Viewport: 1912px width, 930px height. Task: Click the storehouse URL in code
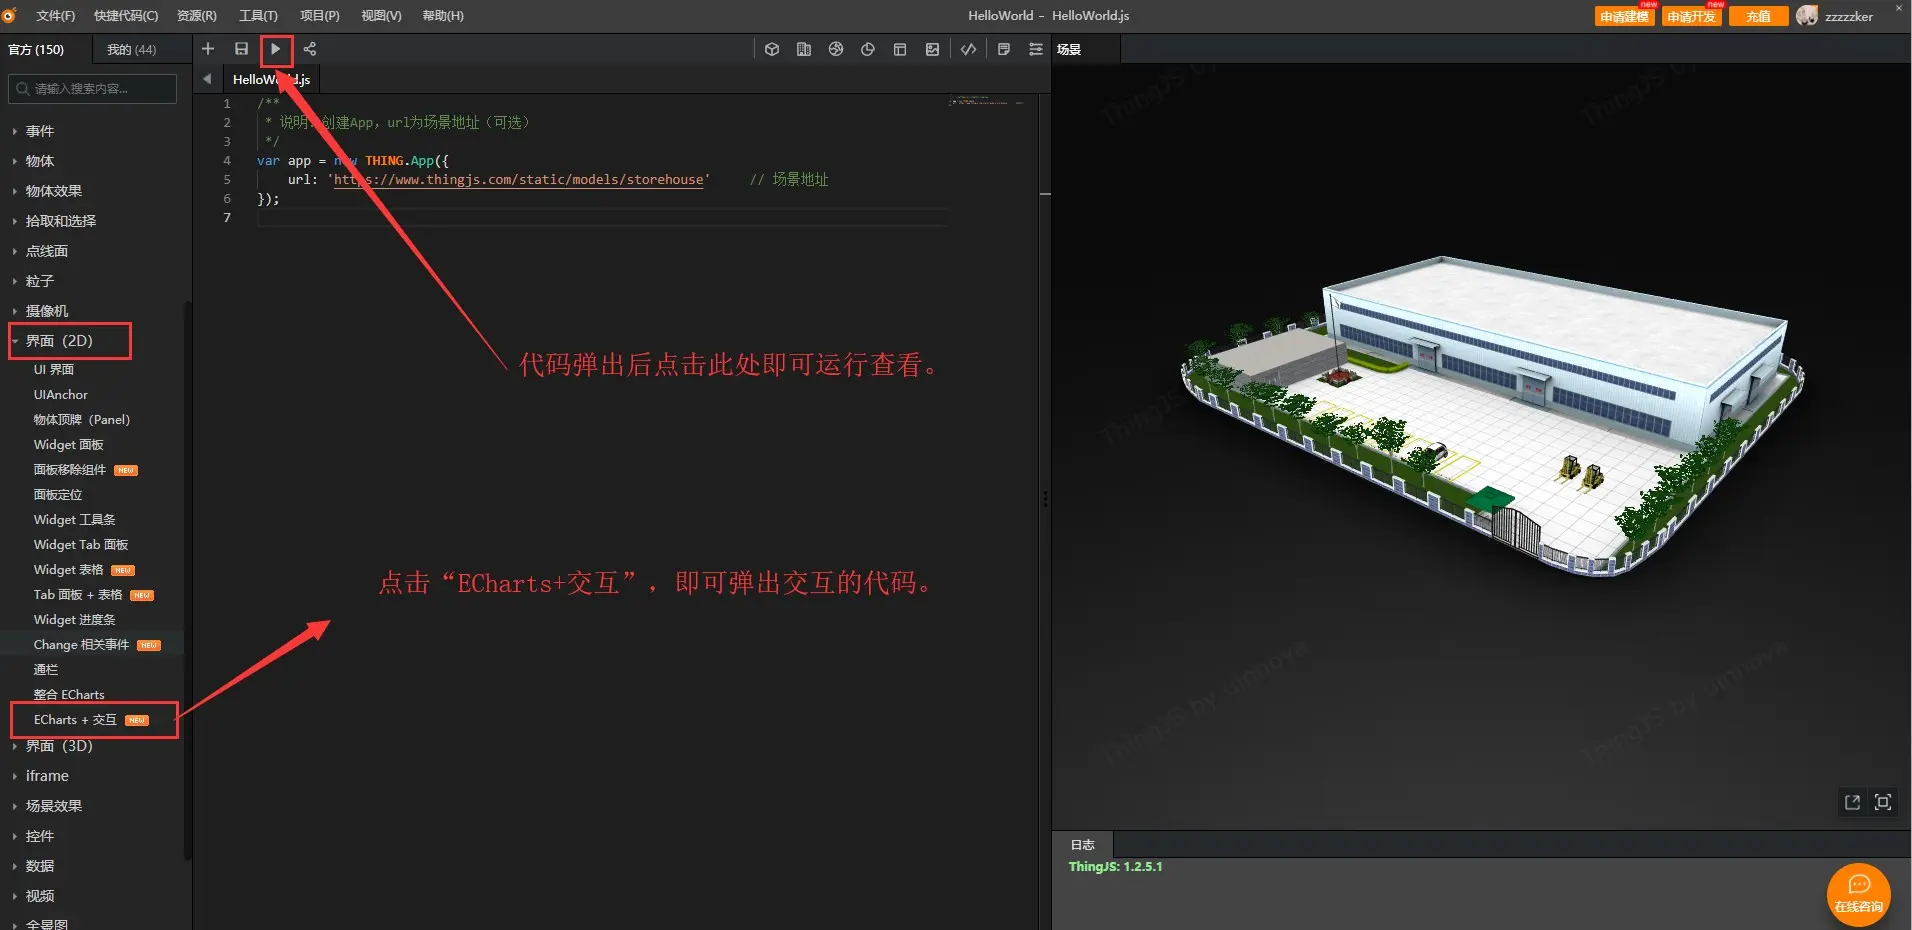[518, 180]
